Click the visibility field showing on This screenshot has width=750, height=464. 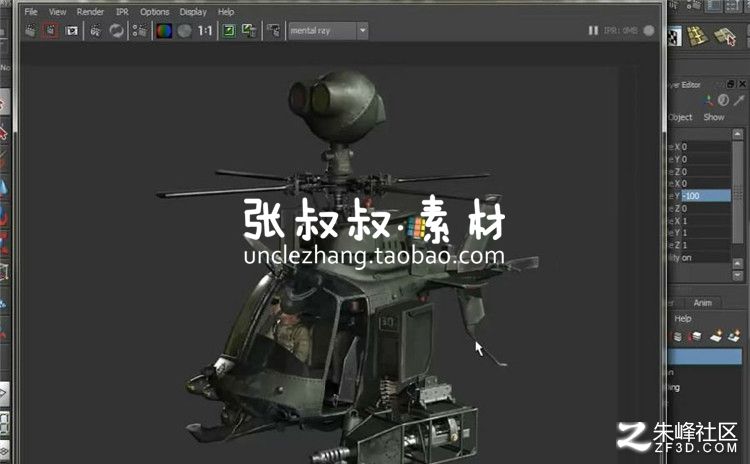pyautogui.click(x=706, y=258)
